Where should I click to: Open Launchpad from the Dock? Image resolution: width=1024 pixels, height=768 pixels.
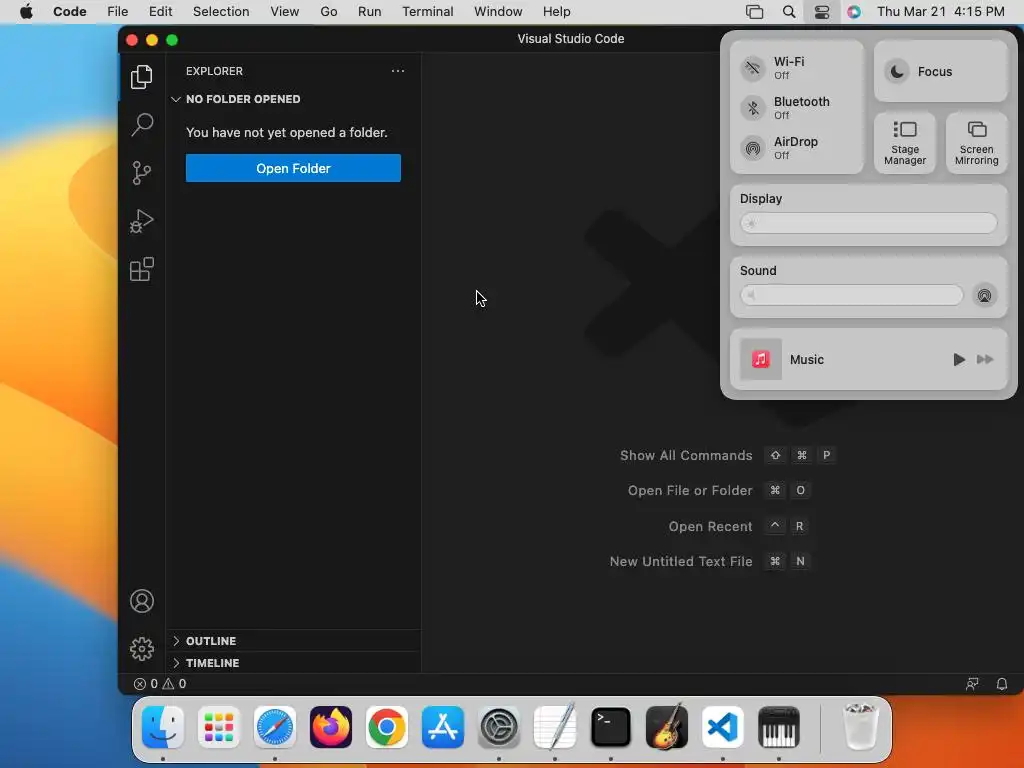click(219, 727)
